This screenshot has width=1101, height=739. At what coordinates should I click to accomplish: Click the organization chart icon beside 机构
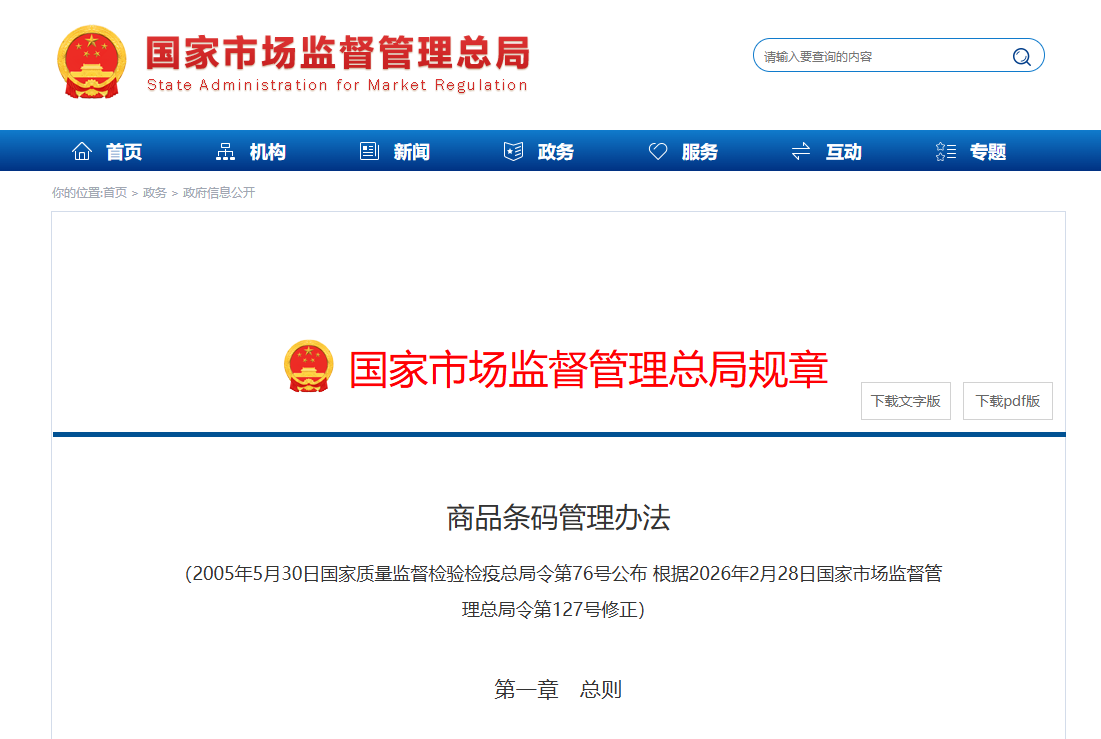click(x=225, y=151)
